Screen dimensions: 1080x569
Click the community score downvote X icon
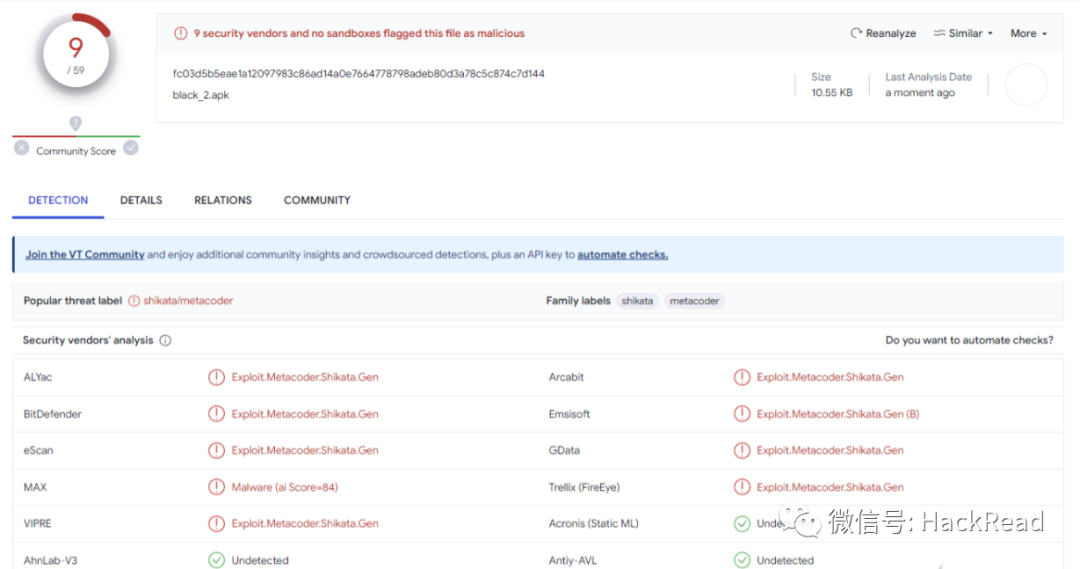[21, 148]
